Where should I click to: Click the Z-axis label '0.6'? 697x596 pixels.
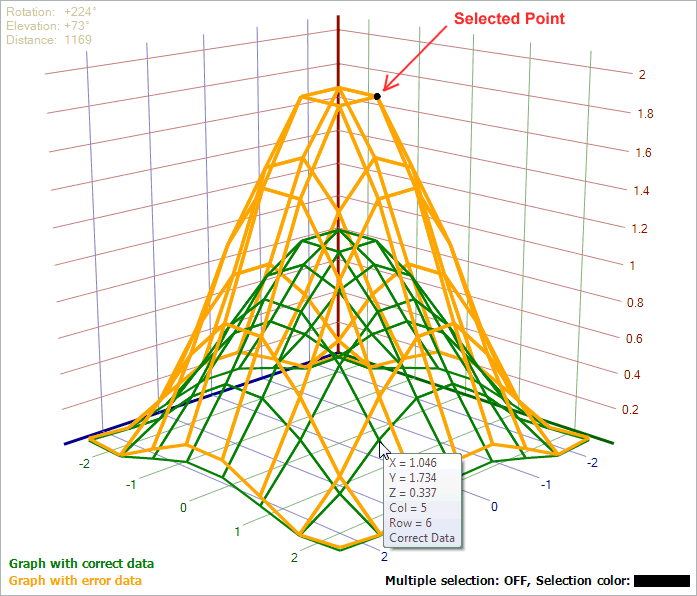(634, 339)
